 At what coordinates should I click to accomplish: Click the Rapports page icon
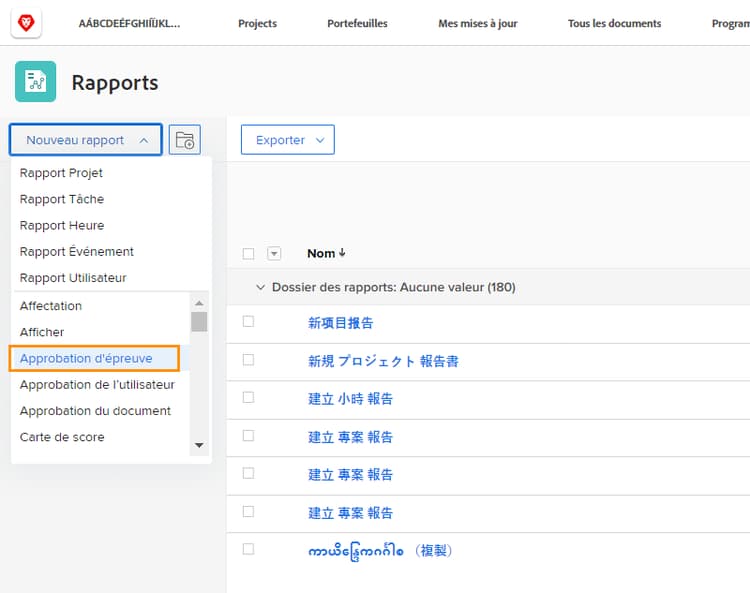[x=35, y=82]
